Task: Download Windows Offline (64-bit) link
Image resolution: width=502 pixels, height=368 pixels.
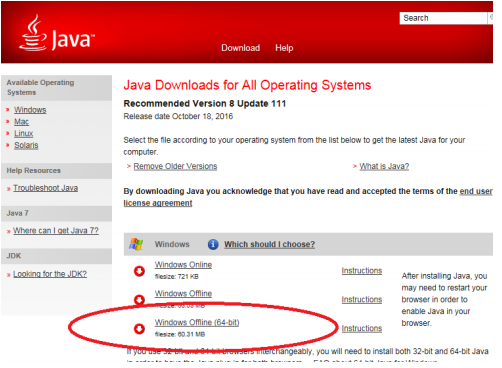Action: coord(197,323)
